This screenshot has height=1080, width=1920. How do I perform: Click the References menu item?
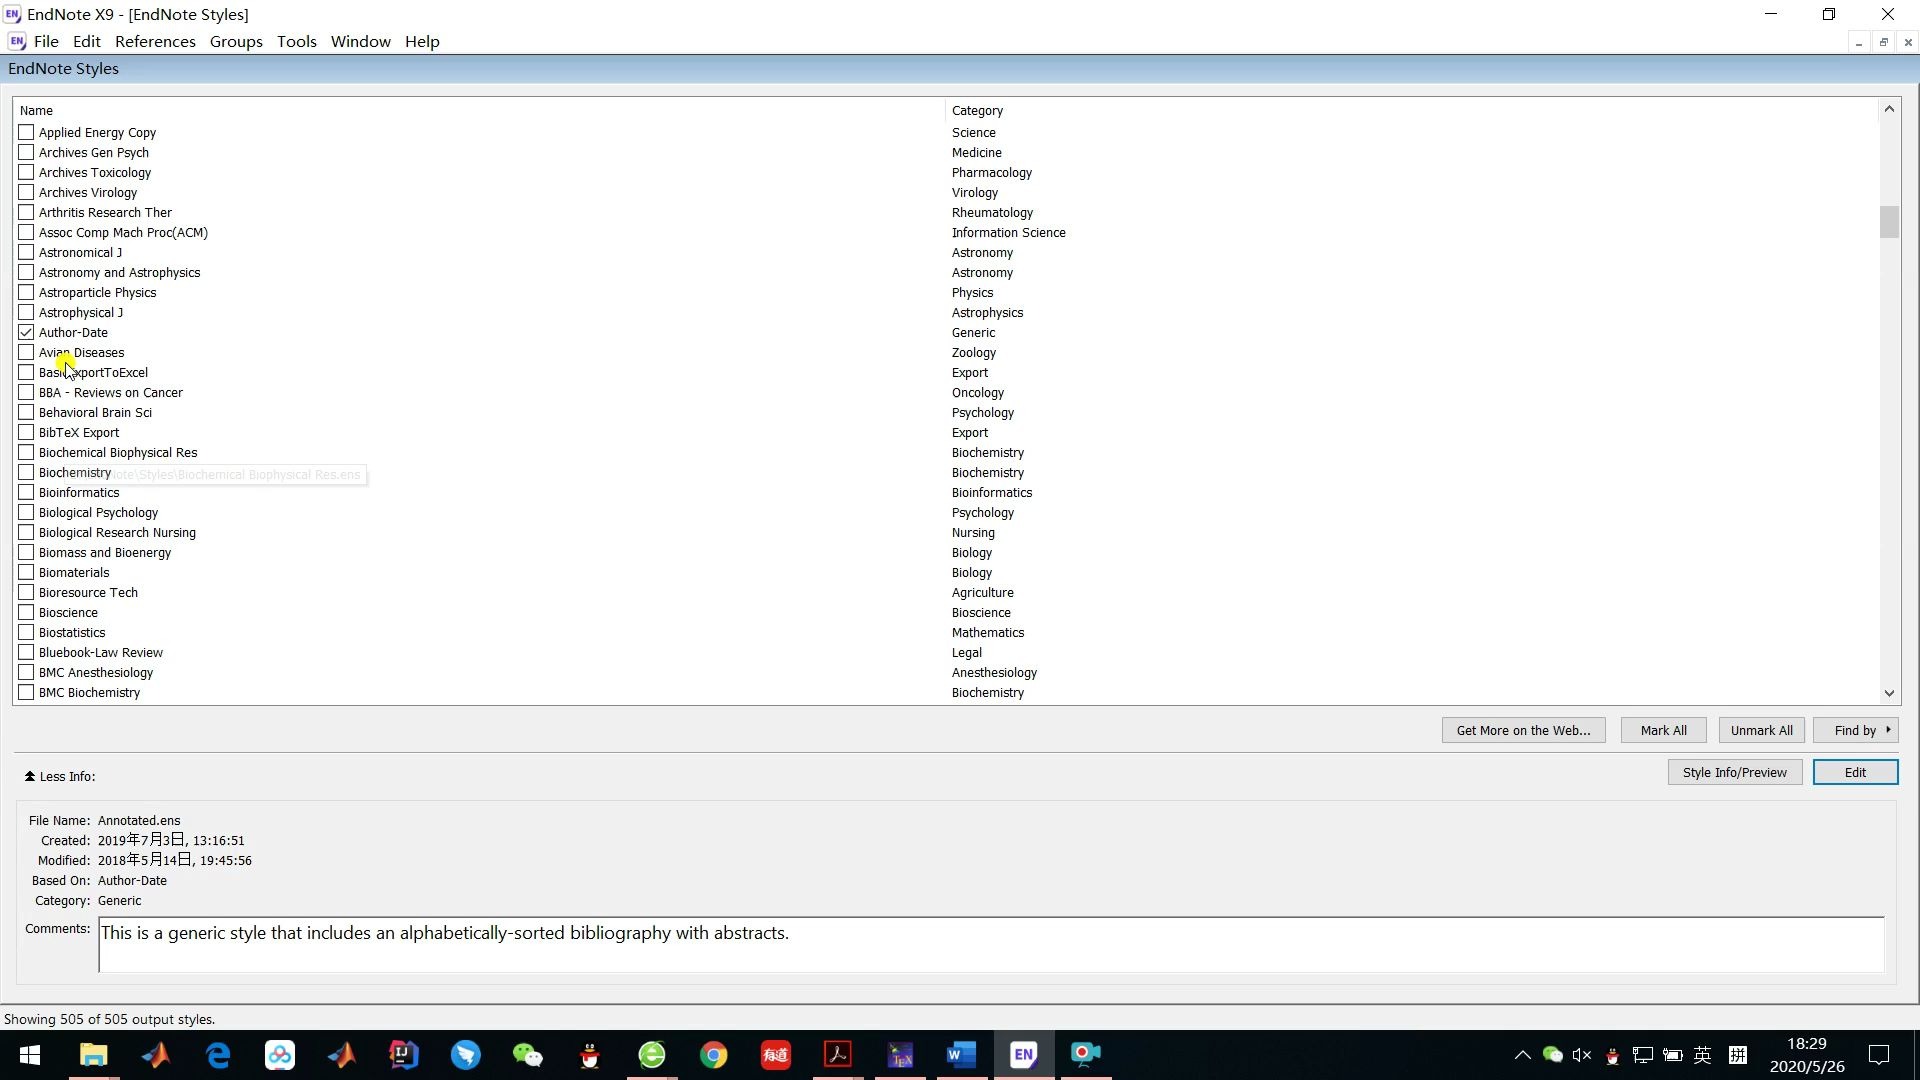pyautogui.click(x=154, y=41)
